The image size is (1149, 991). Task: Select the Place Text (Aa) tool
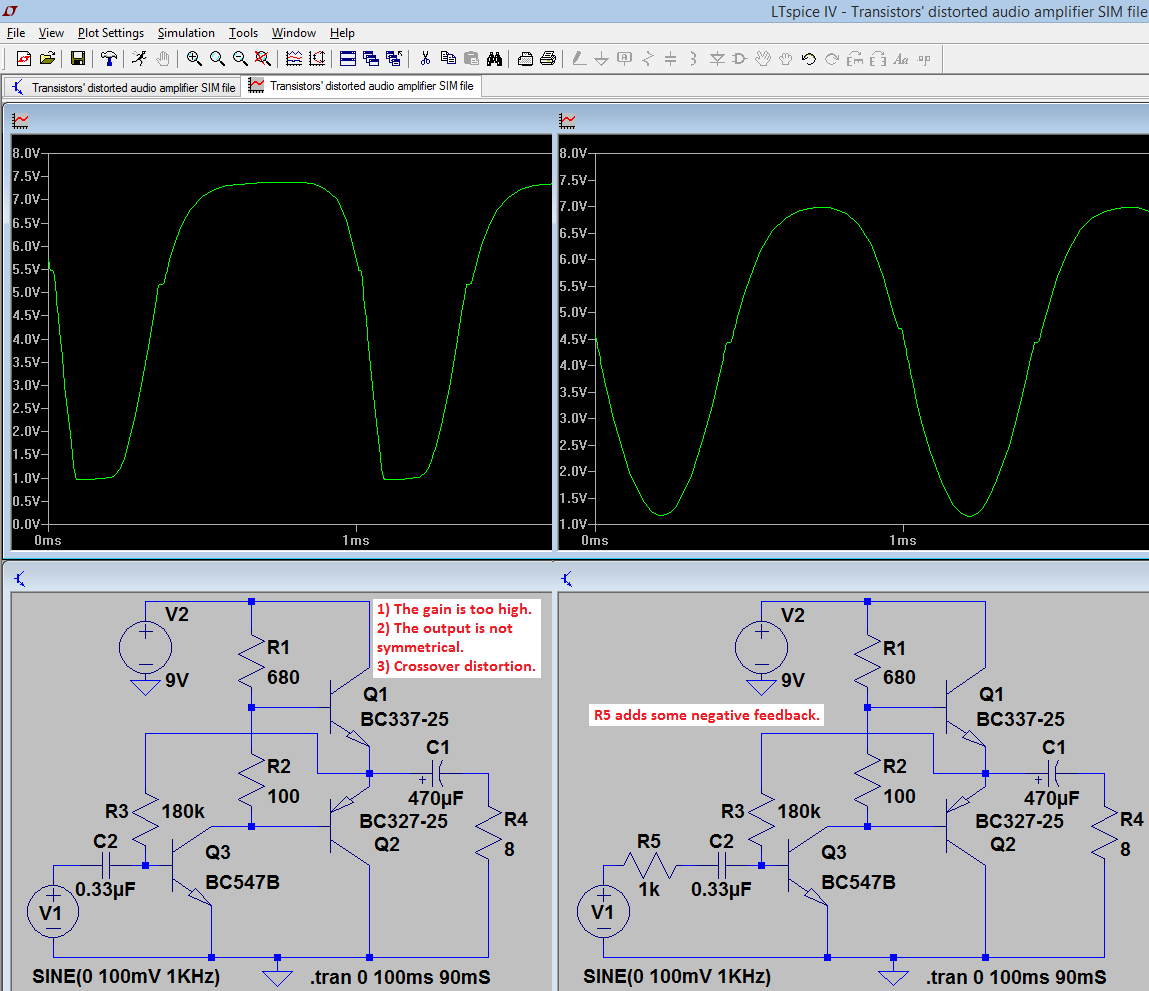(901, 59)
